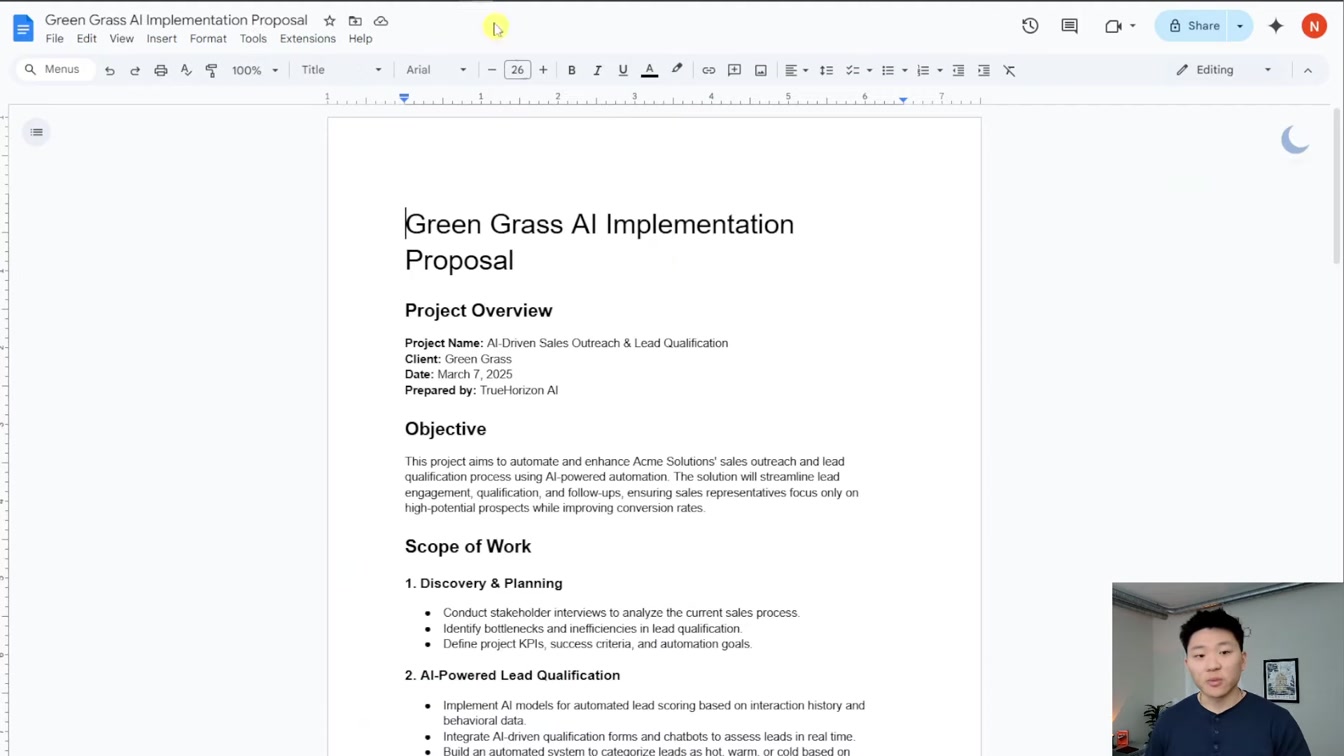Rename the document title field
The height and width of the screenshot is (756, 1344).
(176, 20)
